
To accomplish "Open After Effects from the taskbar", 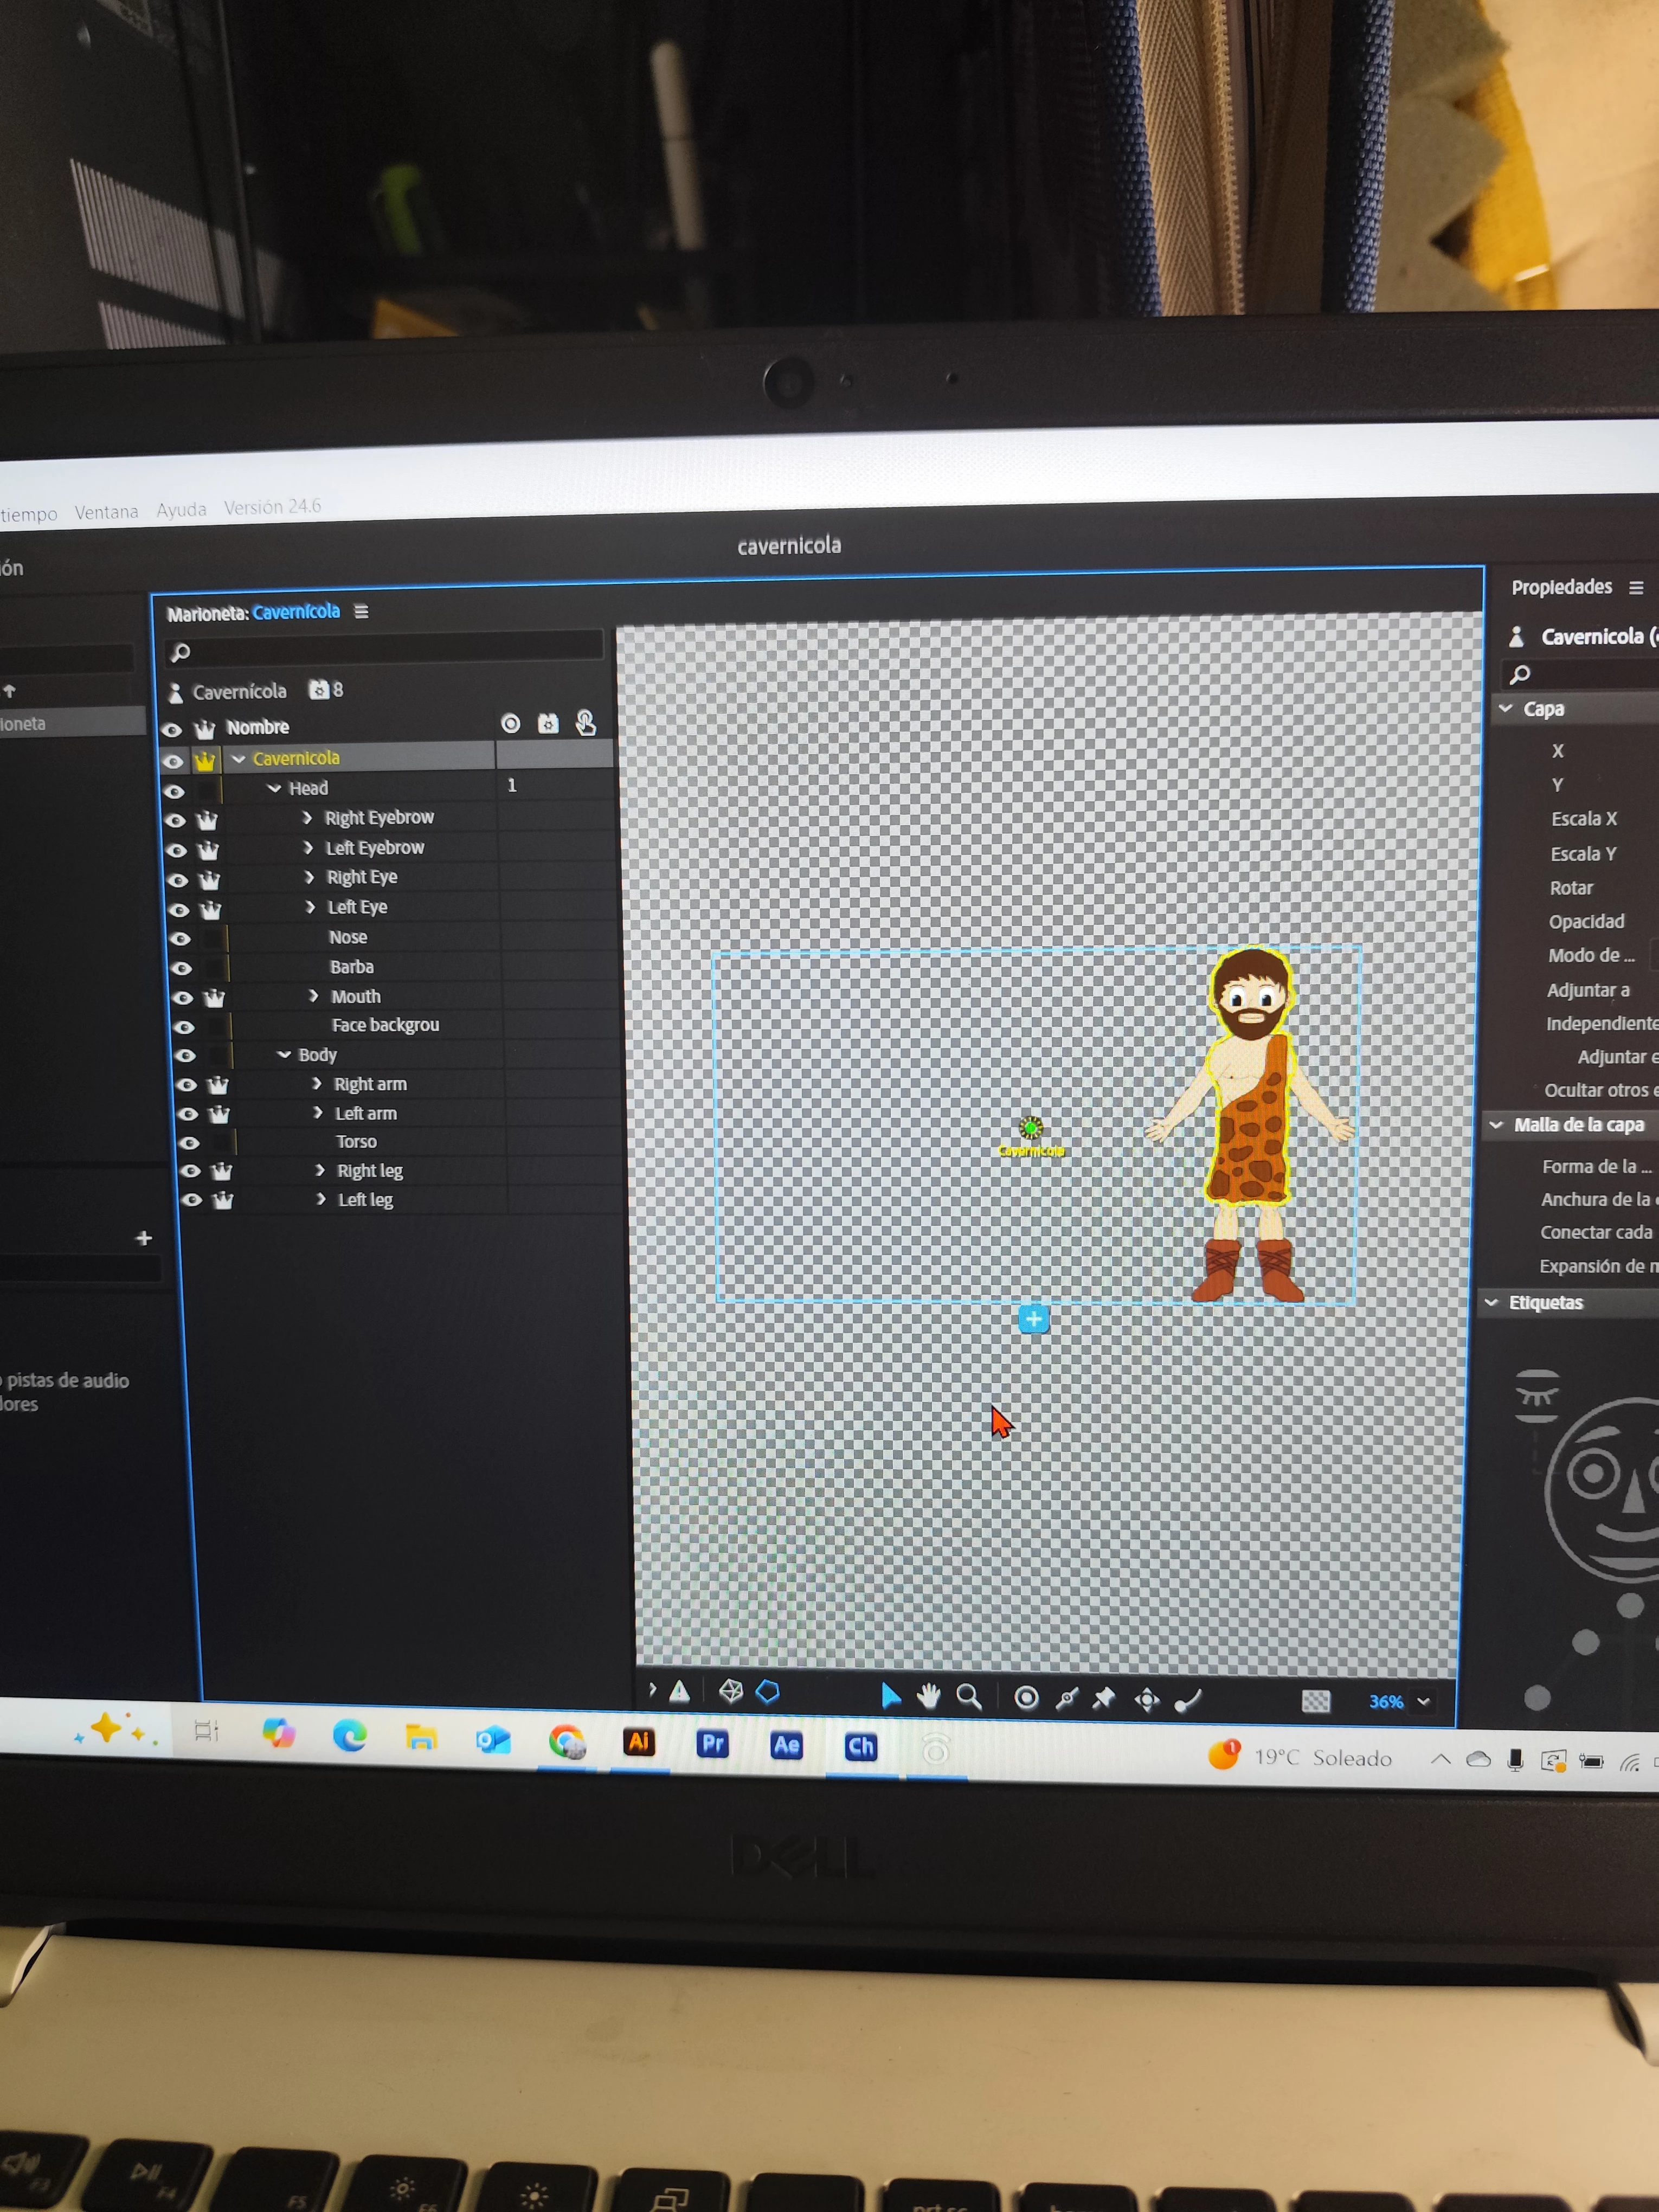I will click(x=786, y=1745).
